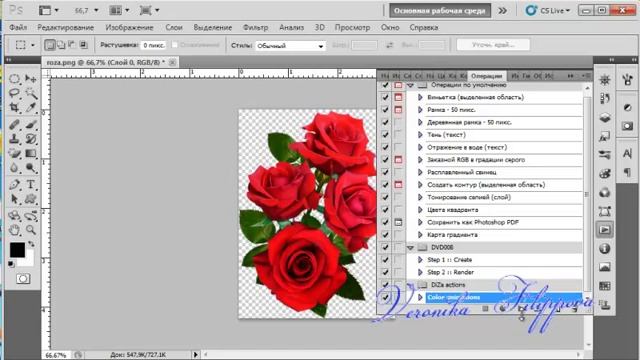Select the Lasso tool
This screenshot has width=640, height=360.
15,93
